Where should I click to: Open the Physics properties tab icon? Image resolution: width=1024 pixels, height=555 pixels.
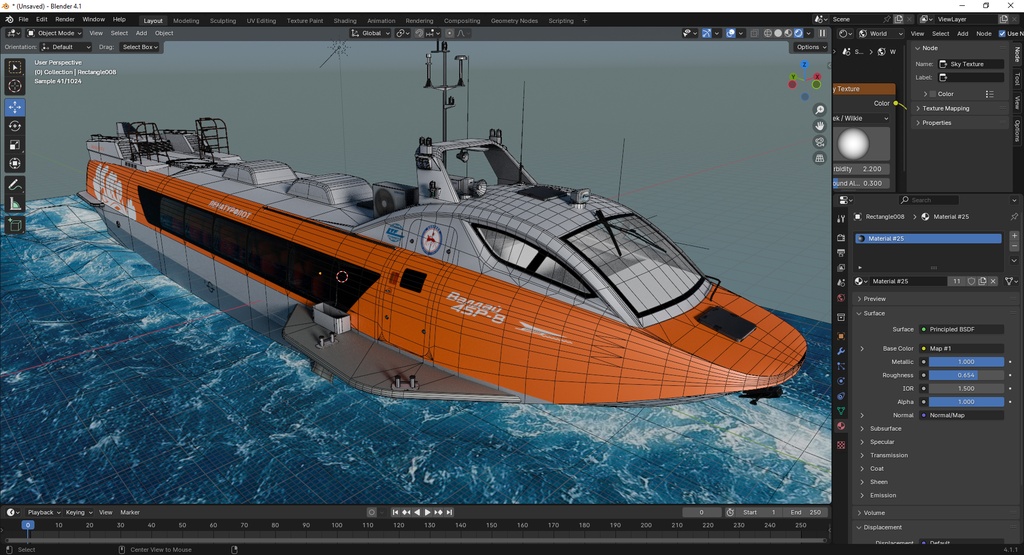pyautogui.click(x=841, y=381)
